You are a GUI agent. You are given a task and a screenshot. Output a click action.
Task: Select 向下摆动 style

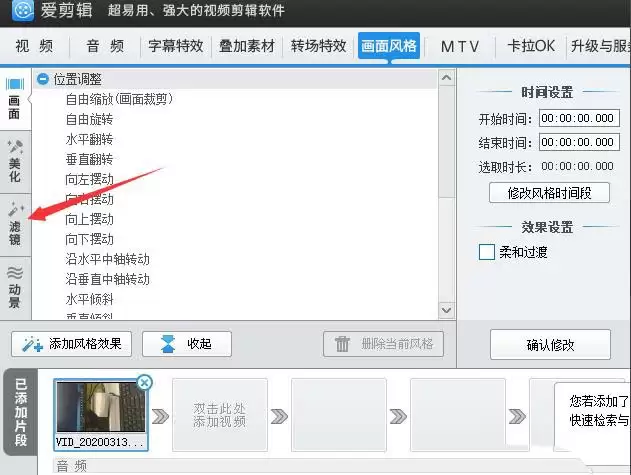[x=89, y=239]
